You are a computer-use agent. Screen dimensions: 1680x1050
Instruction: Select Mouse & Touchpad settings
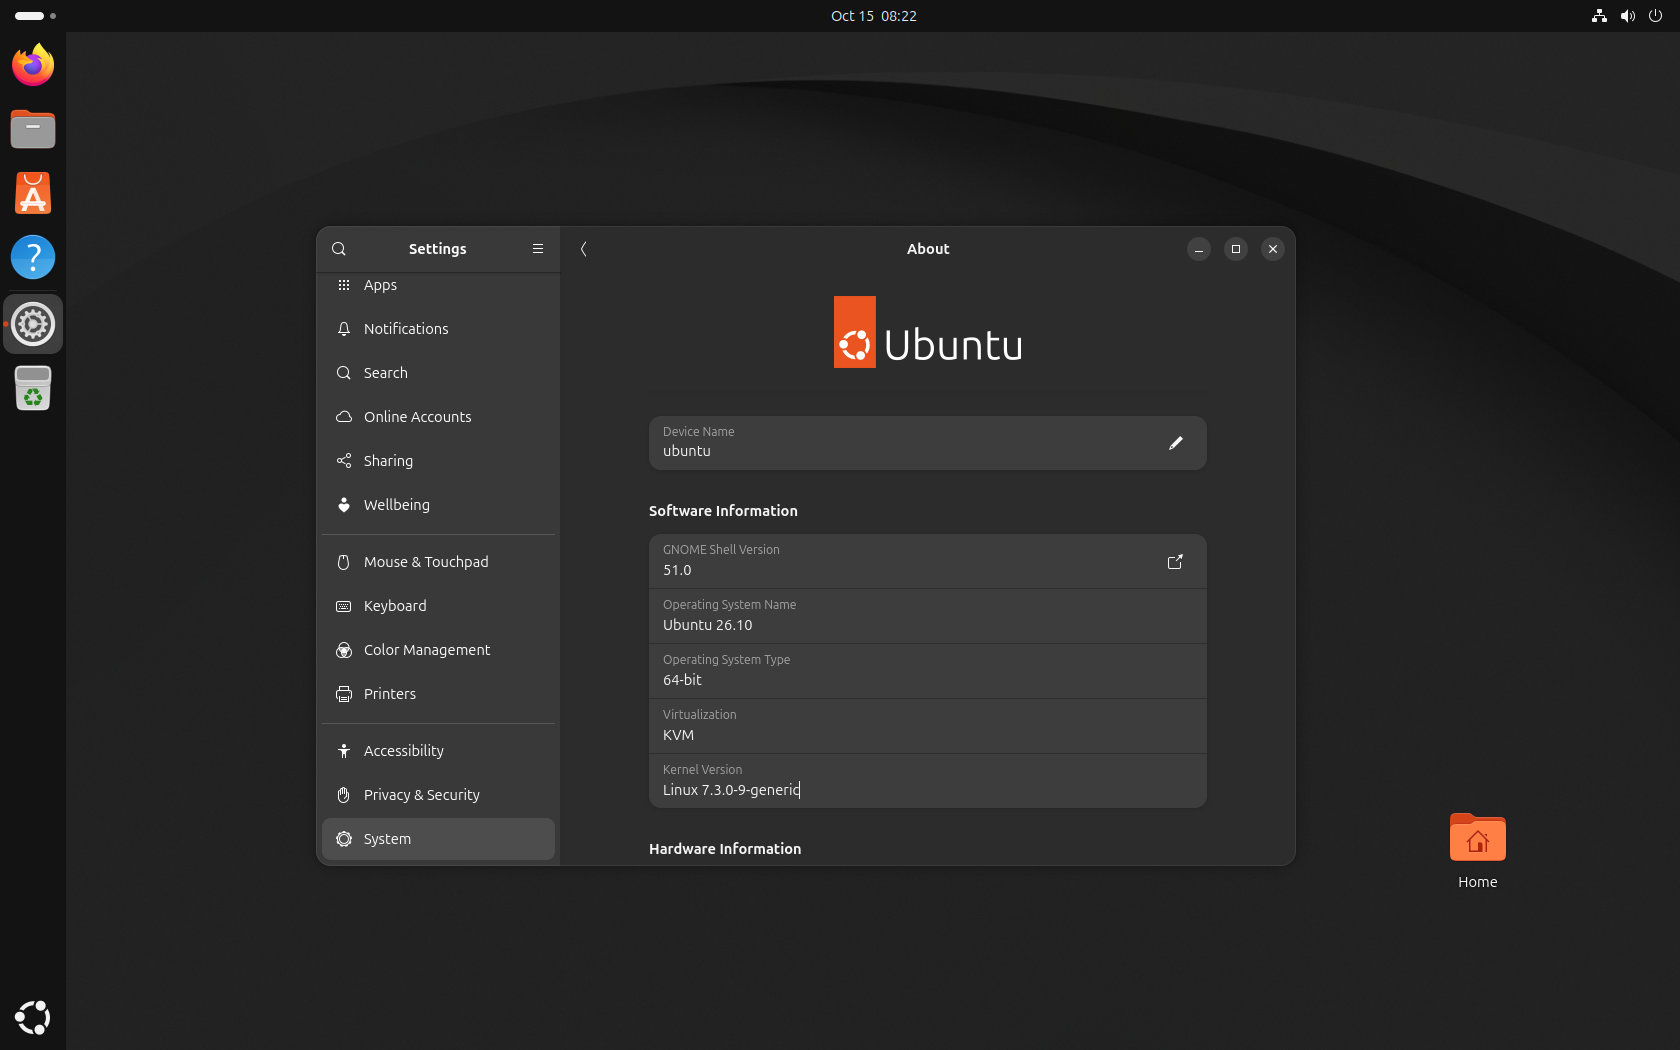[x=438, y=562]
